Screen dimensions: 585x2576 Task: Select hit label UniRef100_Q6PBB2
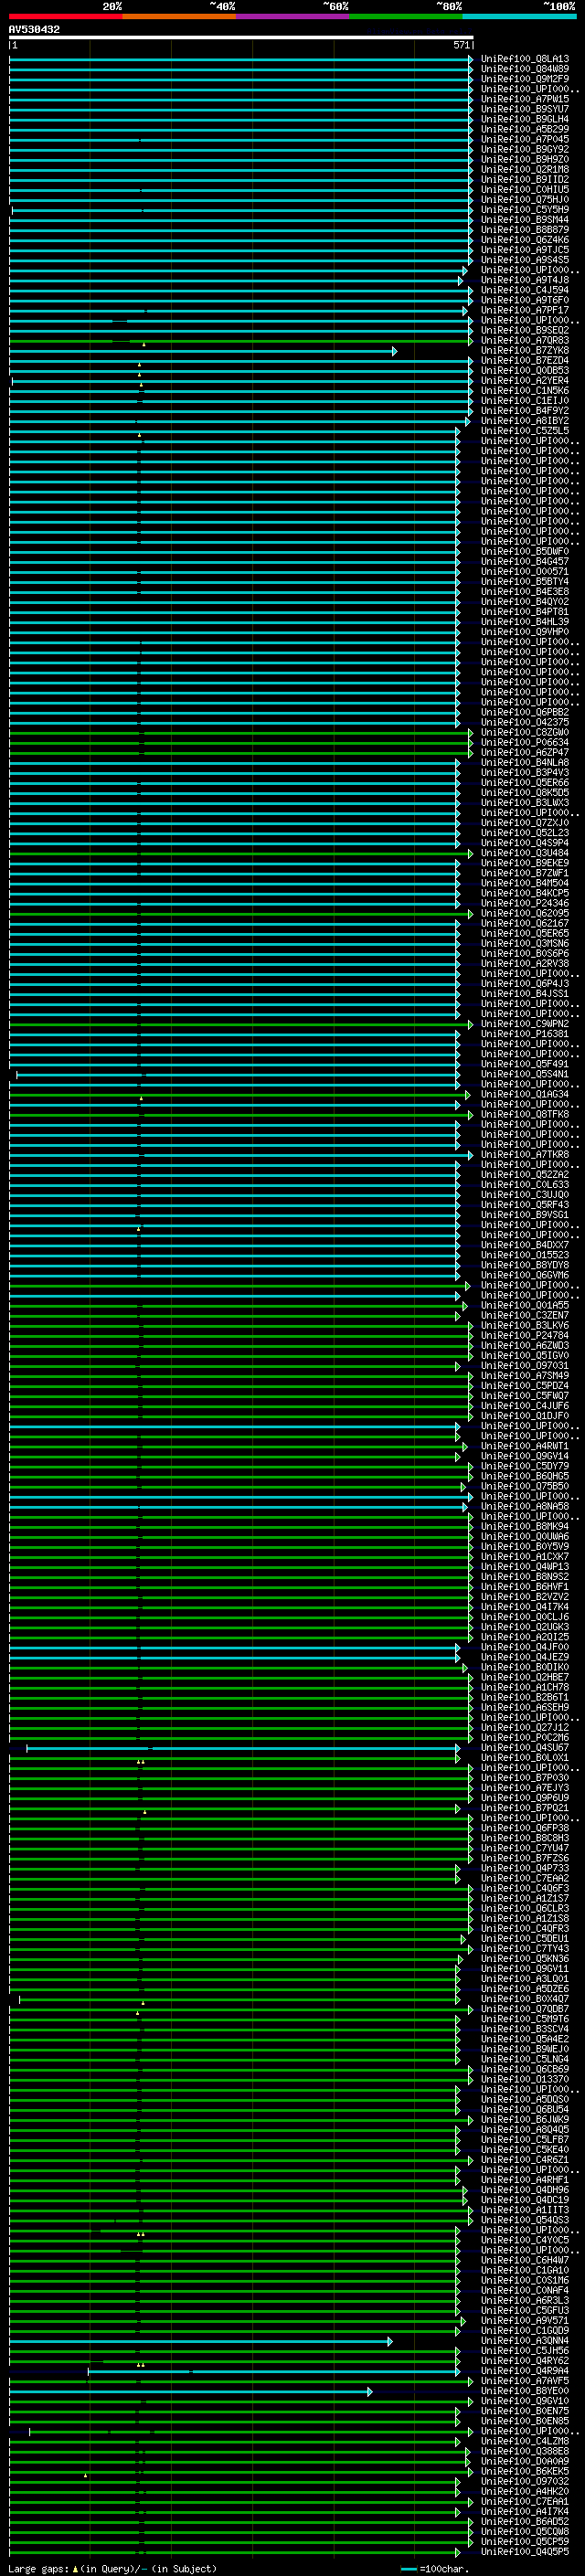tap(525, 712)
